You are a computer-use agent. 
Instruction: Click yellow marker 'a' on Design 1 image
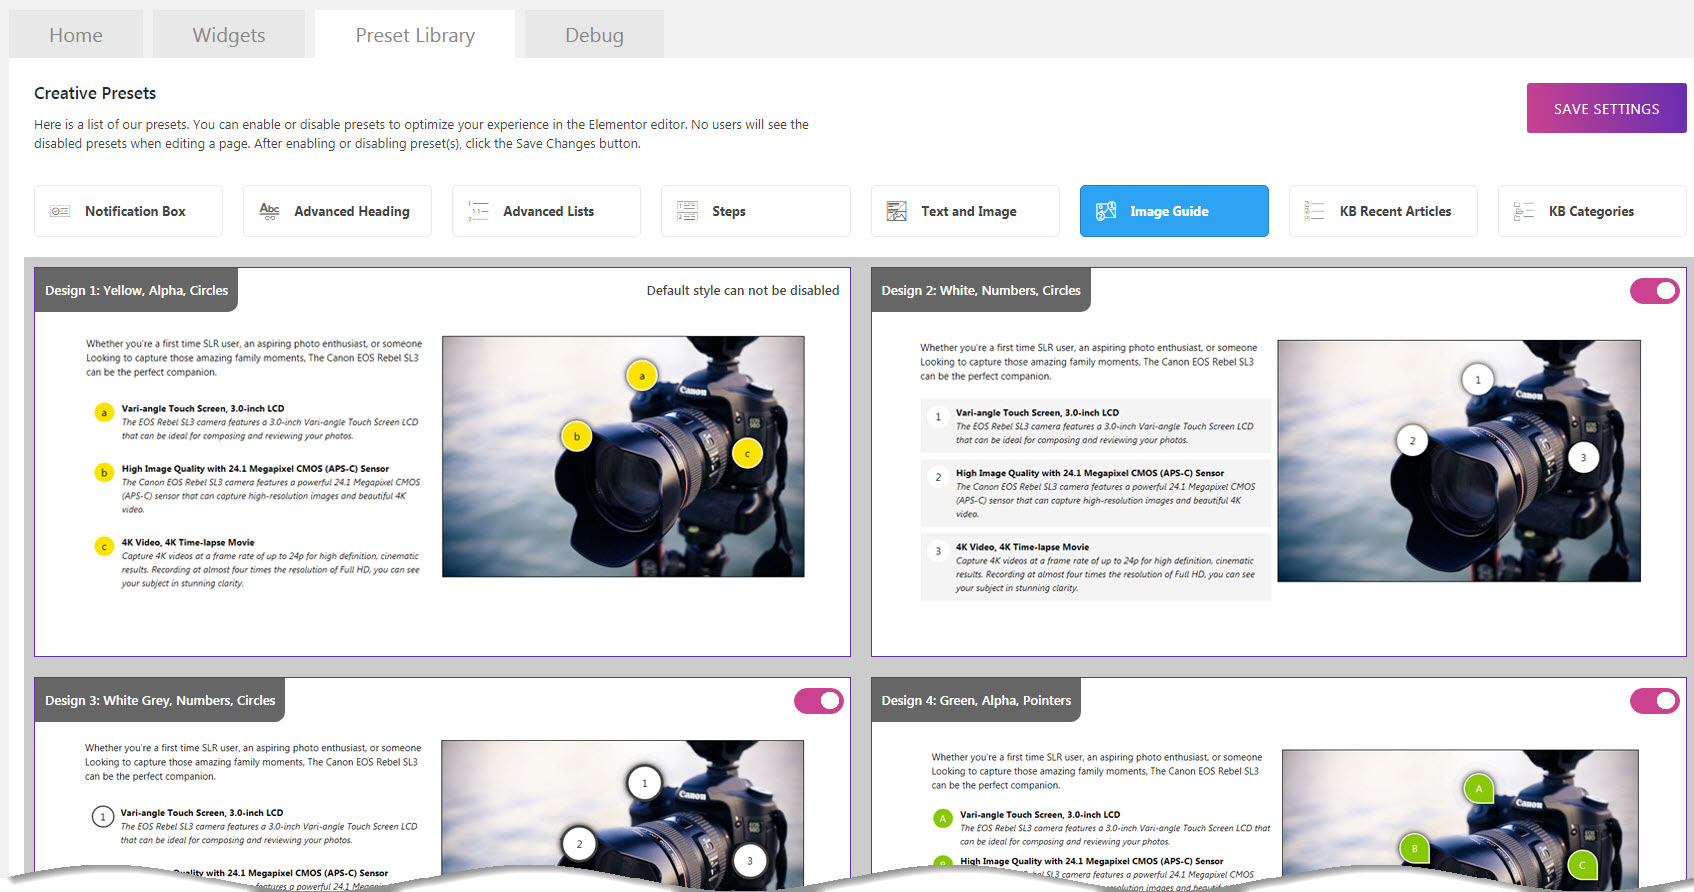tap(642, 376)
